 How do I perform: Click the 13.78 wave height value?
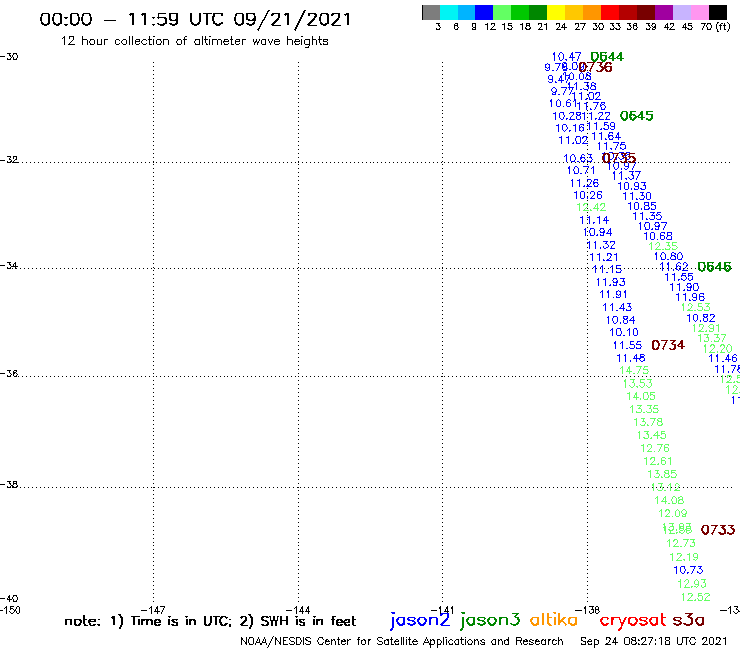tap(648, 422)
